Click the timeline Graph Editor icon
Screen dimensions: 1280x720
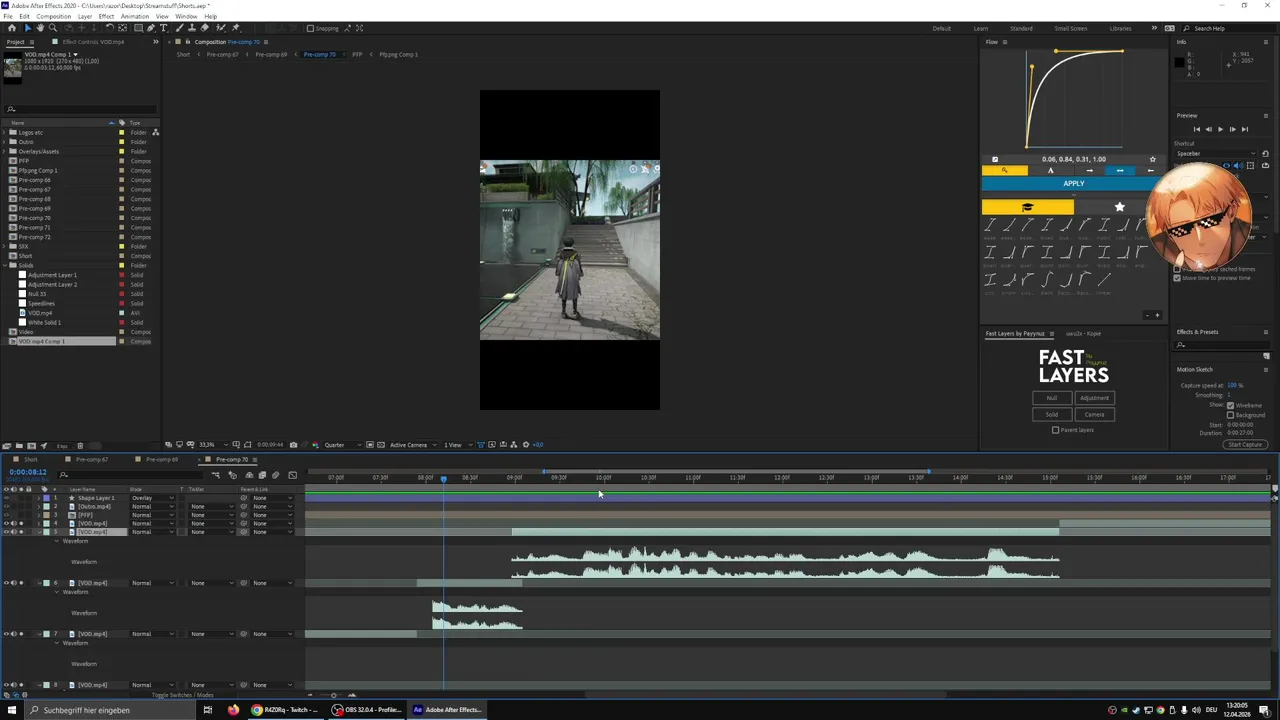pos(292,476)
